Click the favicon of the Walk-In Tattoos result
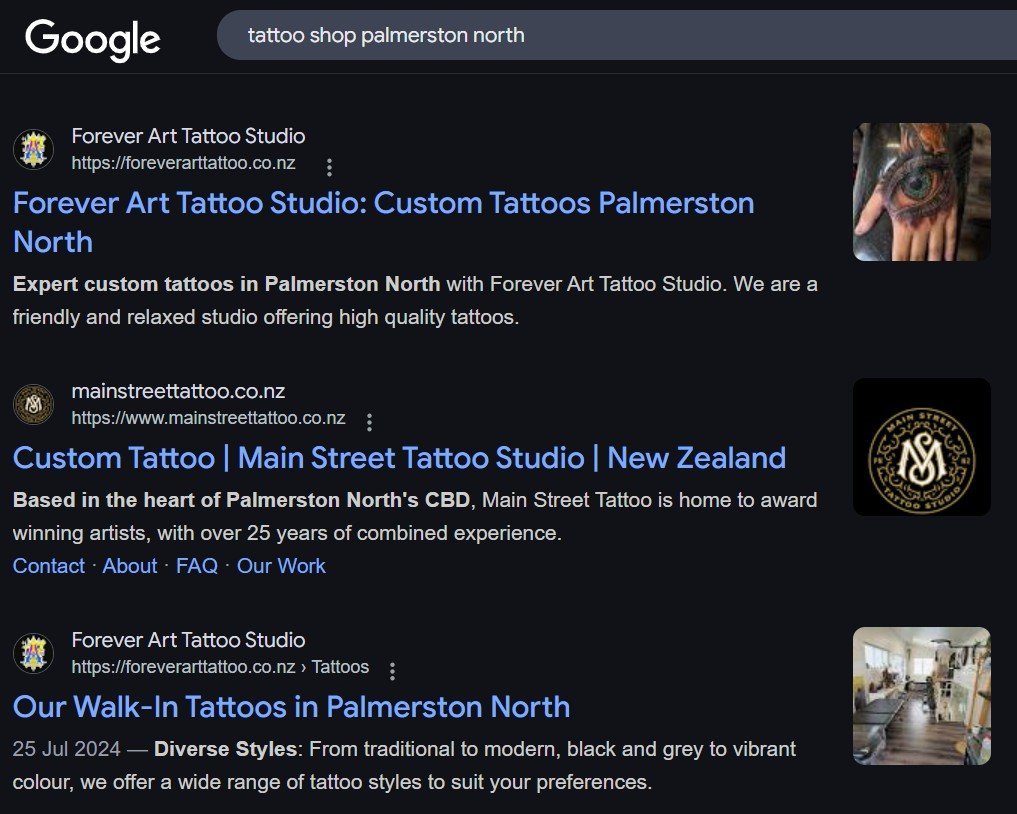1017x814 pixels. tap(33, 653)
